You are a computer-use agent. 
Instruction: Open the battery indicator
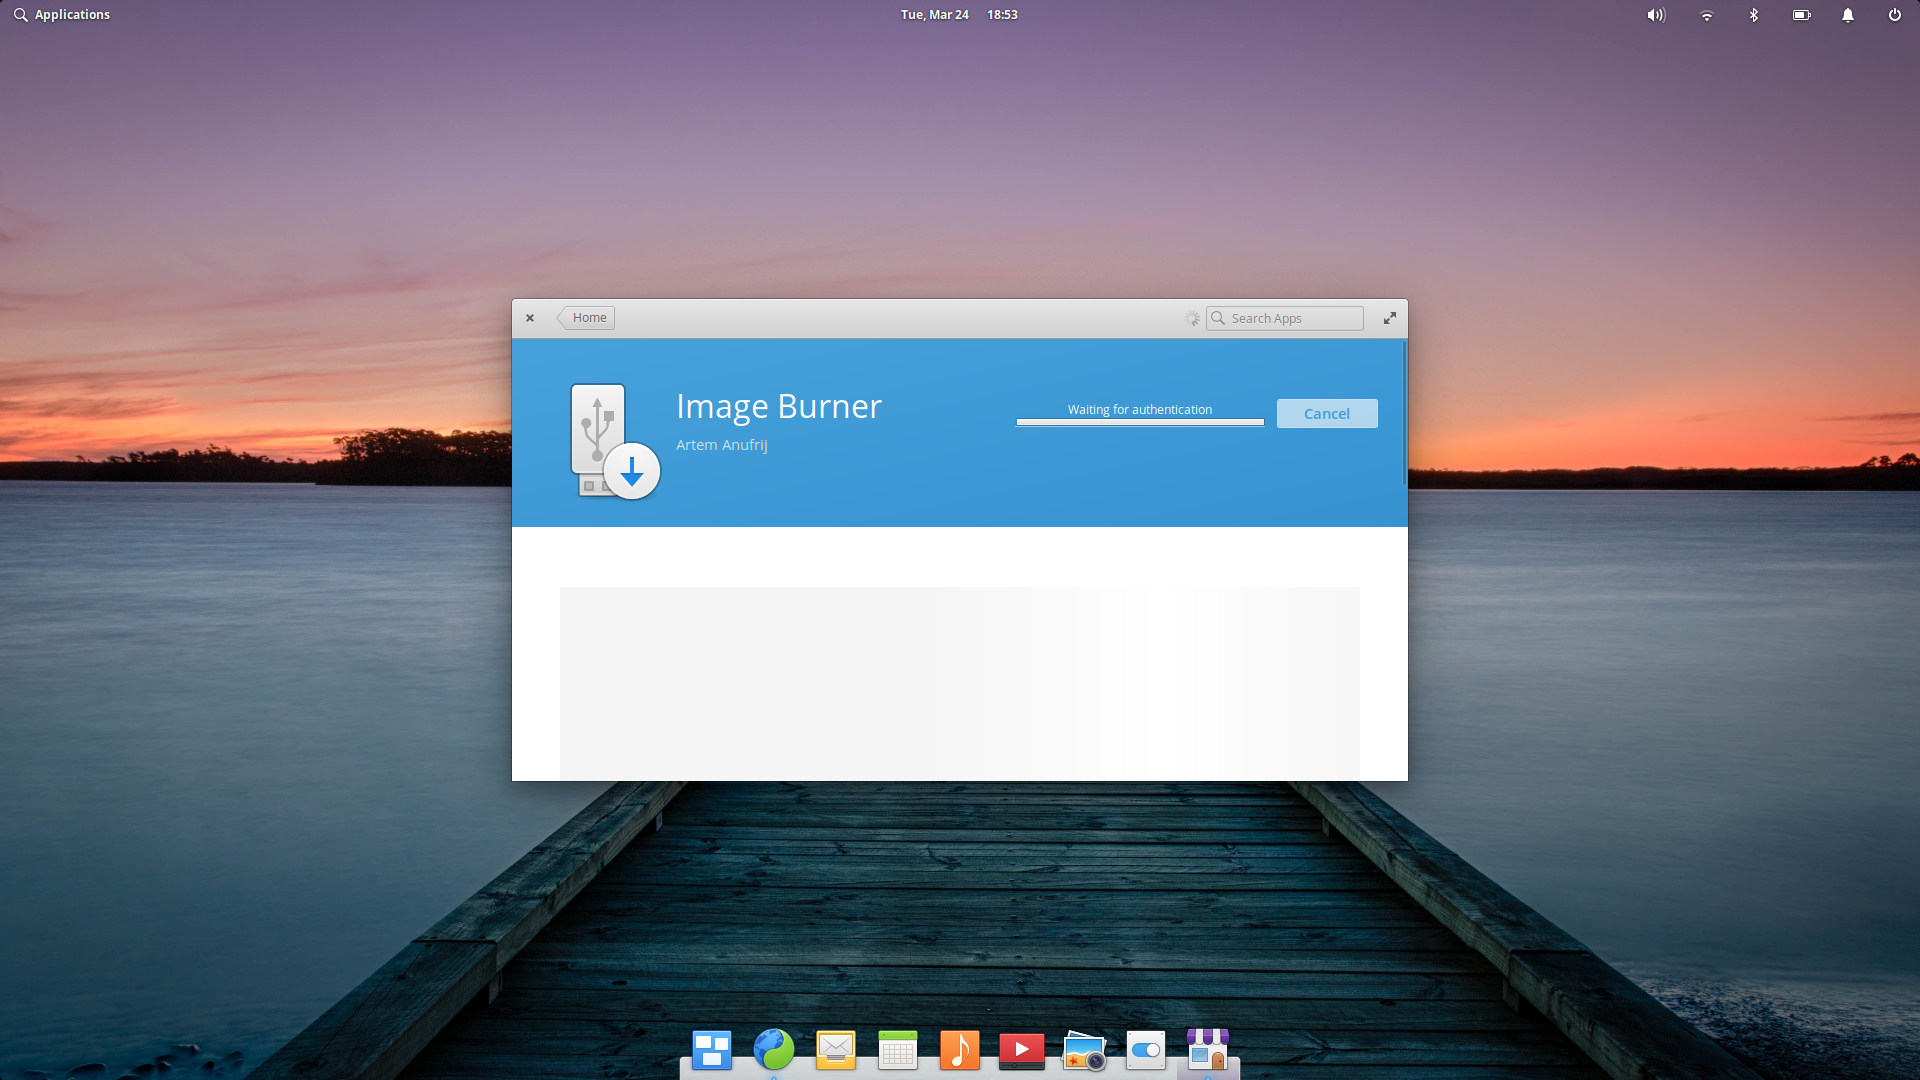coord(1802,15)
